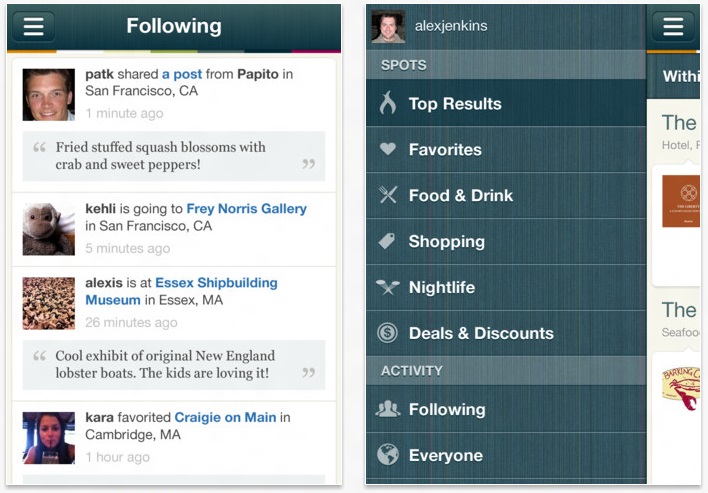Tap the fork and knife icon
The image size is (708, 493).
(388, 195)
